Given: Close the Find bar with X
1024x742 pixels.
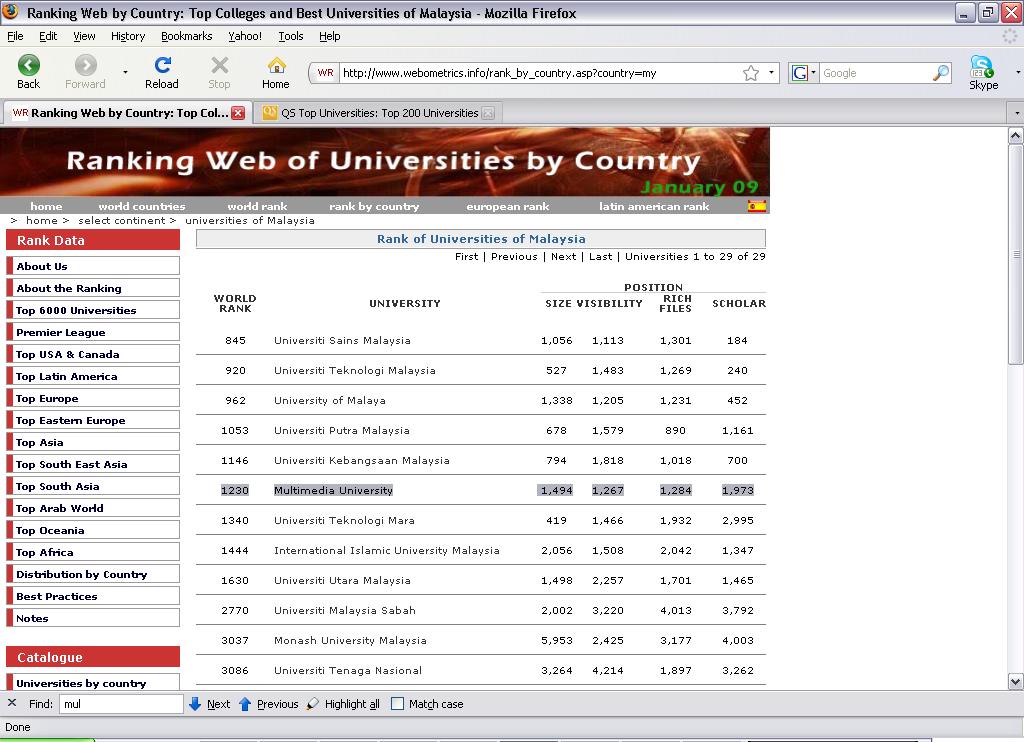Looking at the screenshot, I should coord(12,703).
